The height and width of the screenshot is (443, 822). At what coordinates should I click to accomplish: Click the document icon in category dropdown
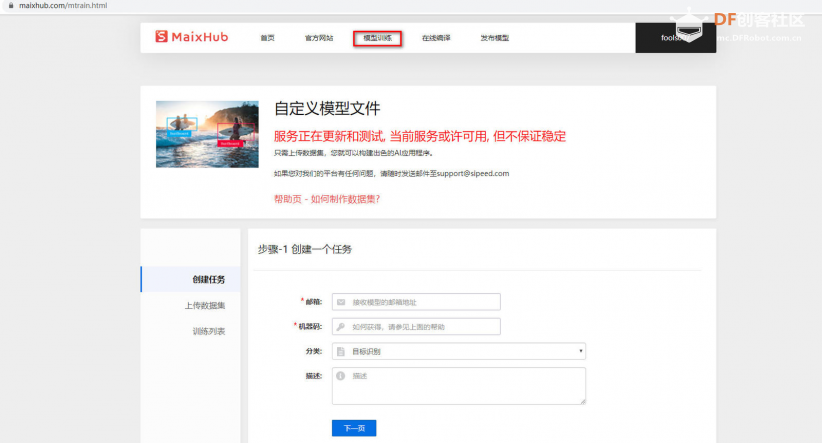tap(341, 351)
